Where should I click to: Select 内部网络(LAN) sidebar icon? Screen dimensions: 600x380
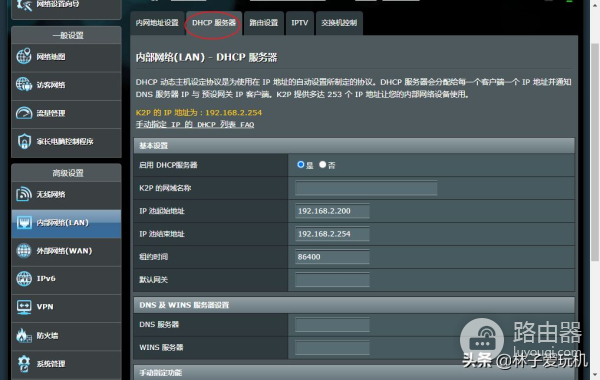(x=24, y=222)
